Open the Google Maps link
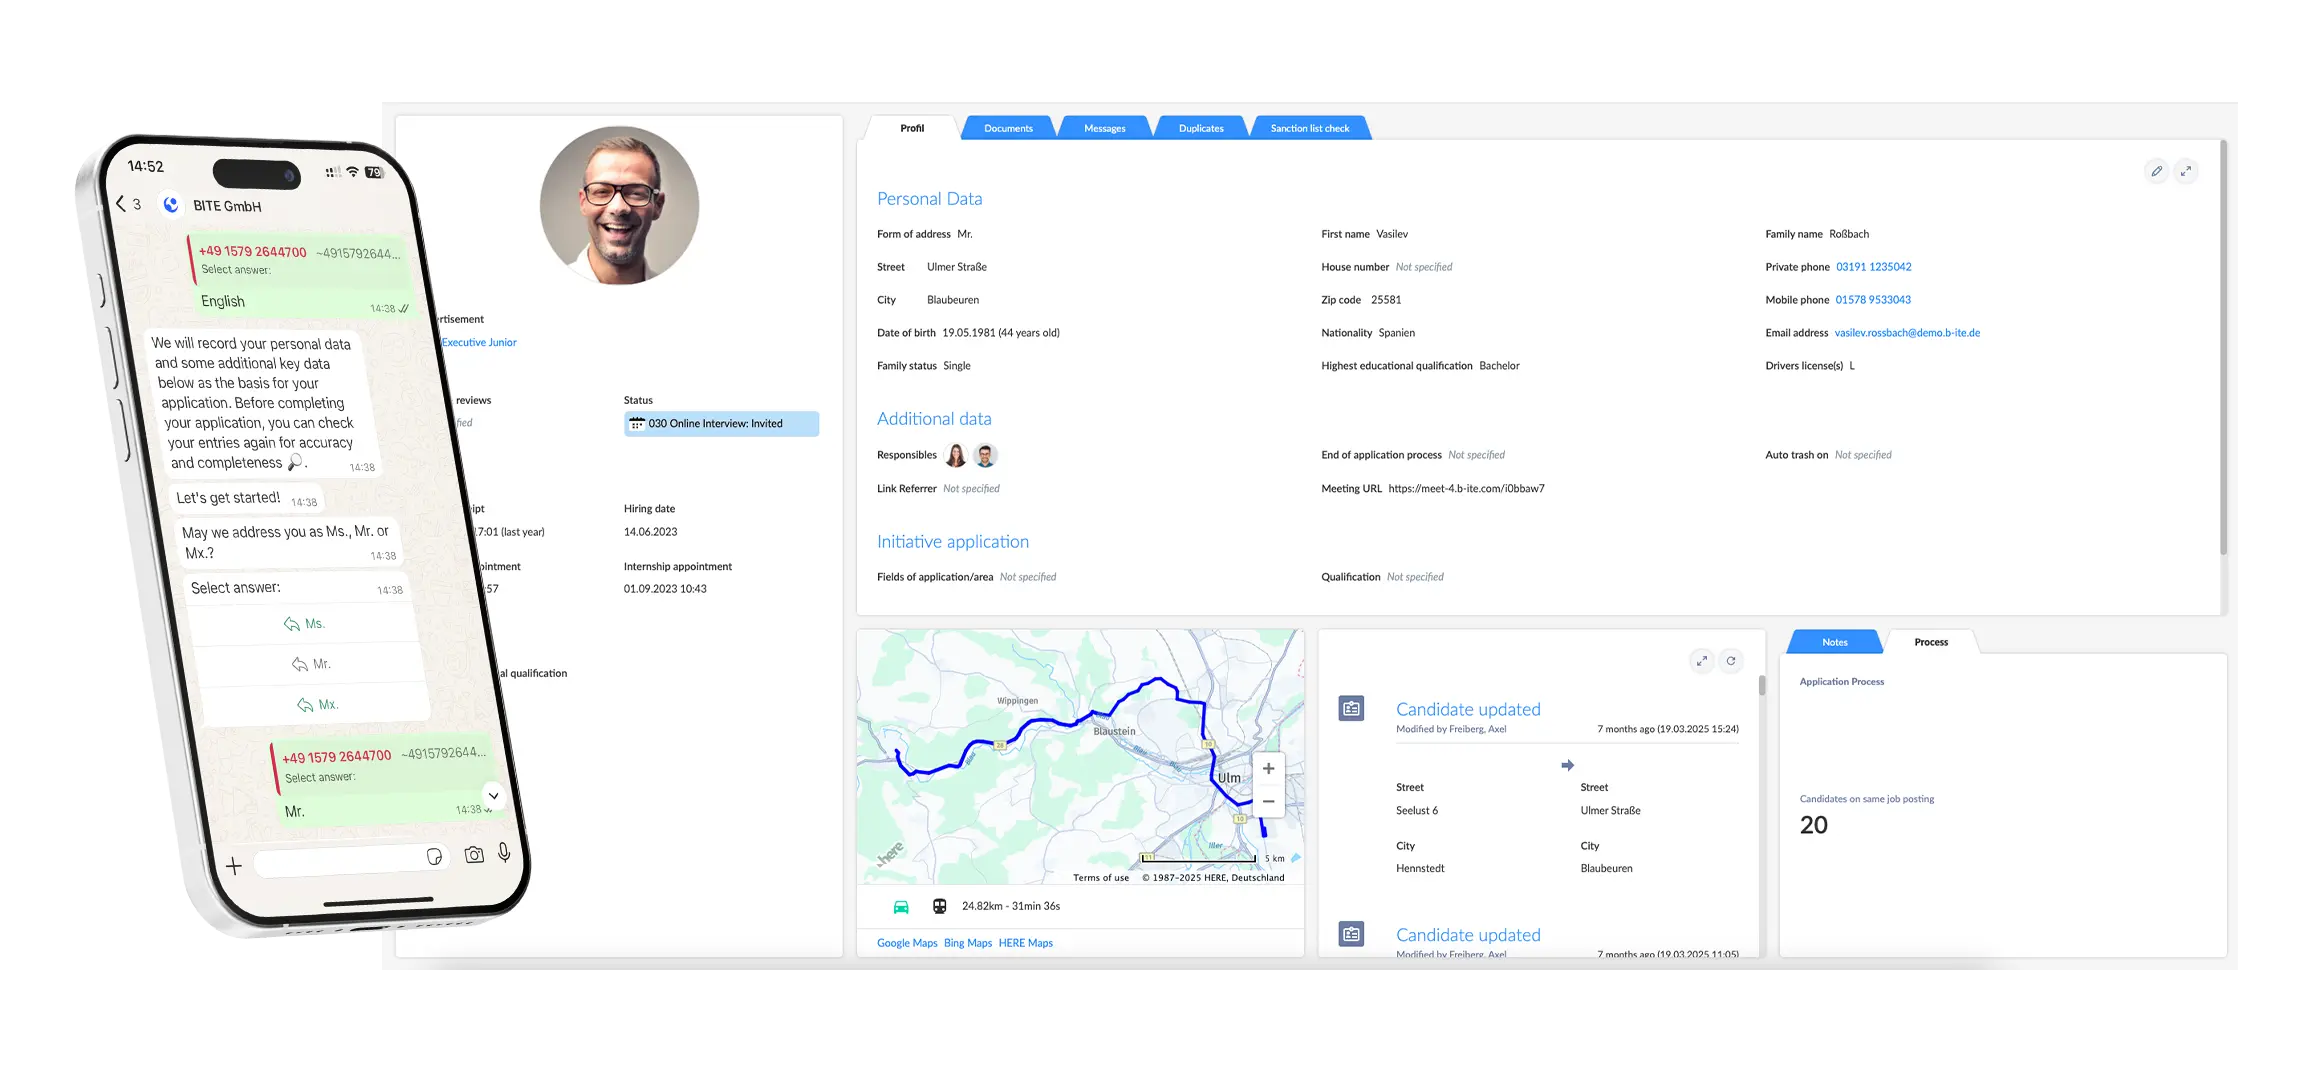Screen dimensions: 2302x1071 tap(907, 943)
